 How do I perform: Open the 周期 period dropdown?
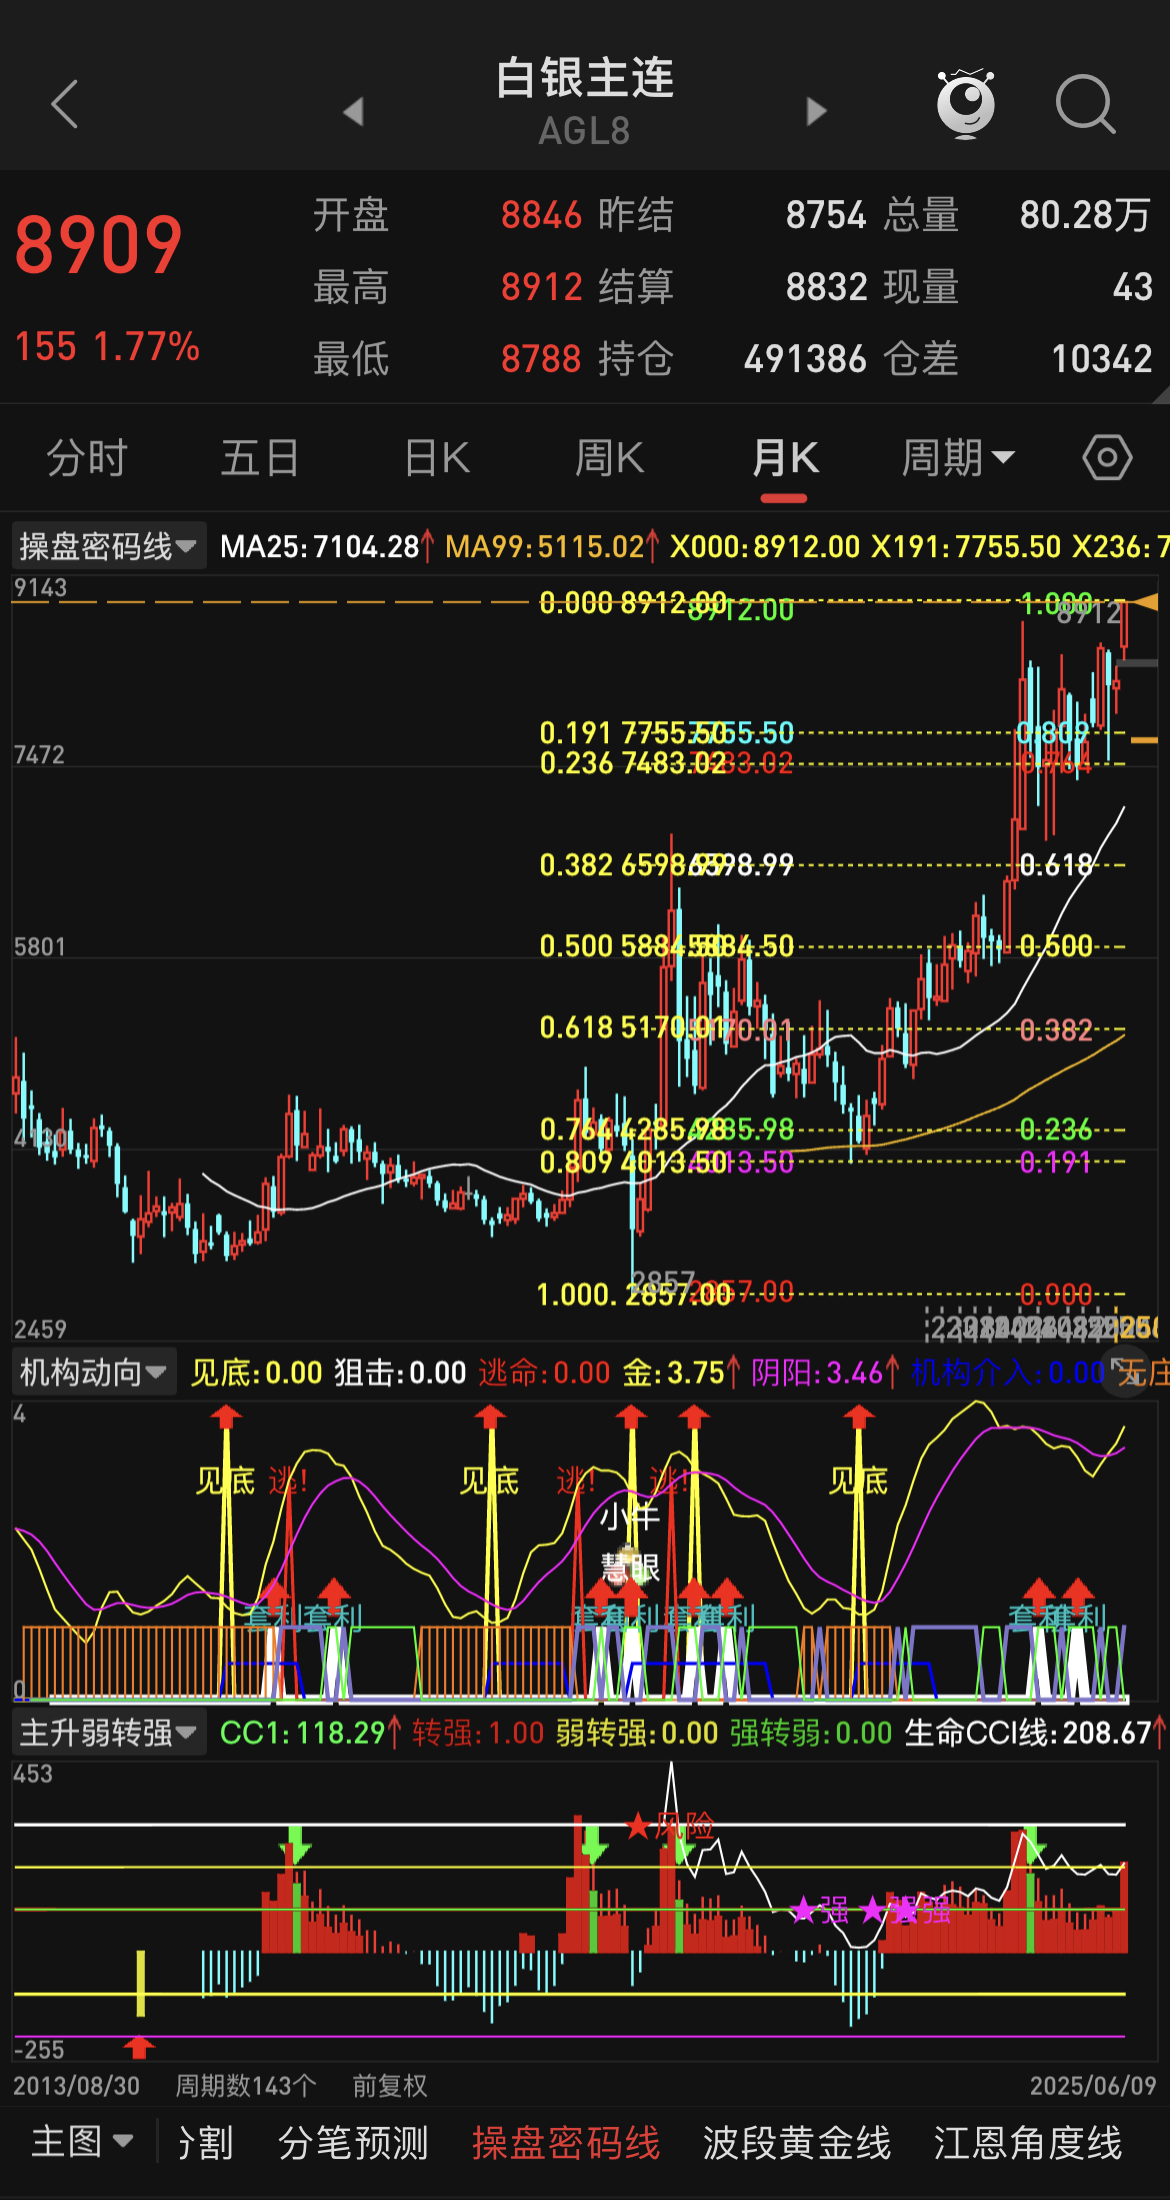pyautogui.click(x=958, y=459)
